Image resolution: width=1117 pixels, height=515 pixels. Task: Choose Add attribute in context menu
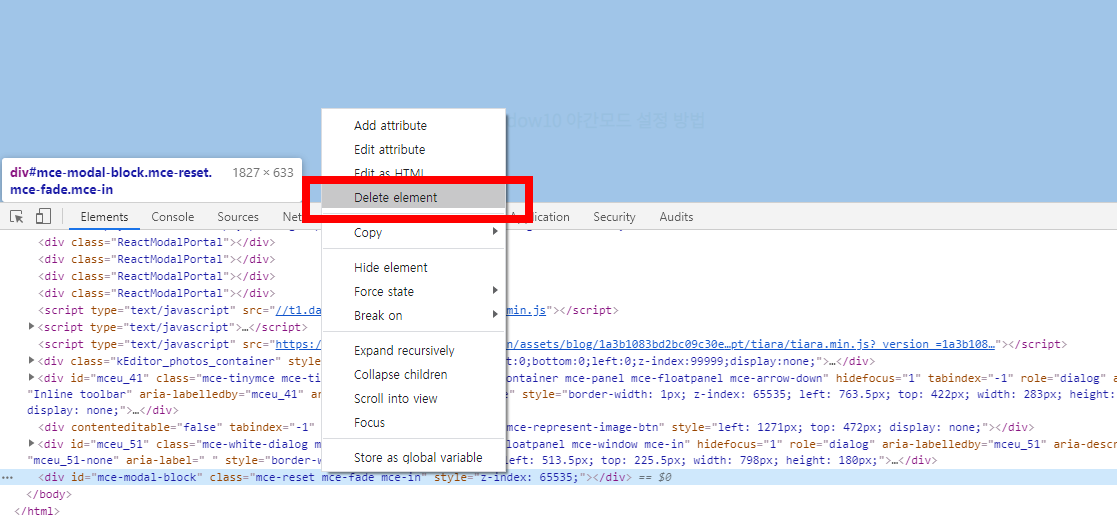pyautogui.click(x=413, y=126)
